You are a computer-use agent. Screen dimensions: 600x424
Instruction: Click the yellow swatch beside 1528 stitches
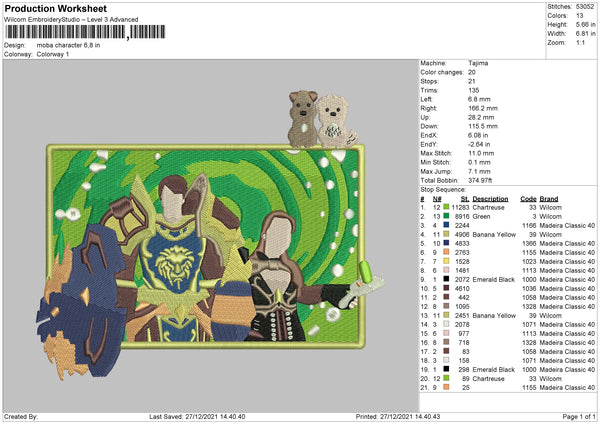tap(446, 261)
